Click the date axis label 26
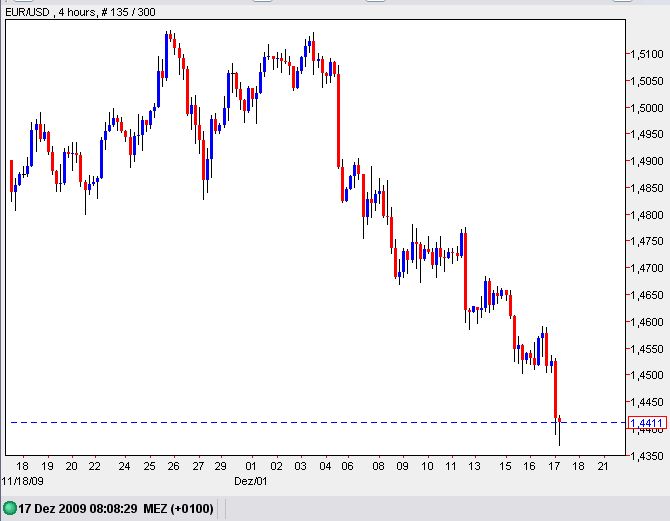 (x=173, y=466)
